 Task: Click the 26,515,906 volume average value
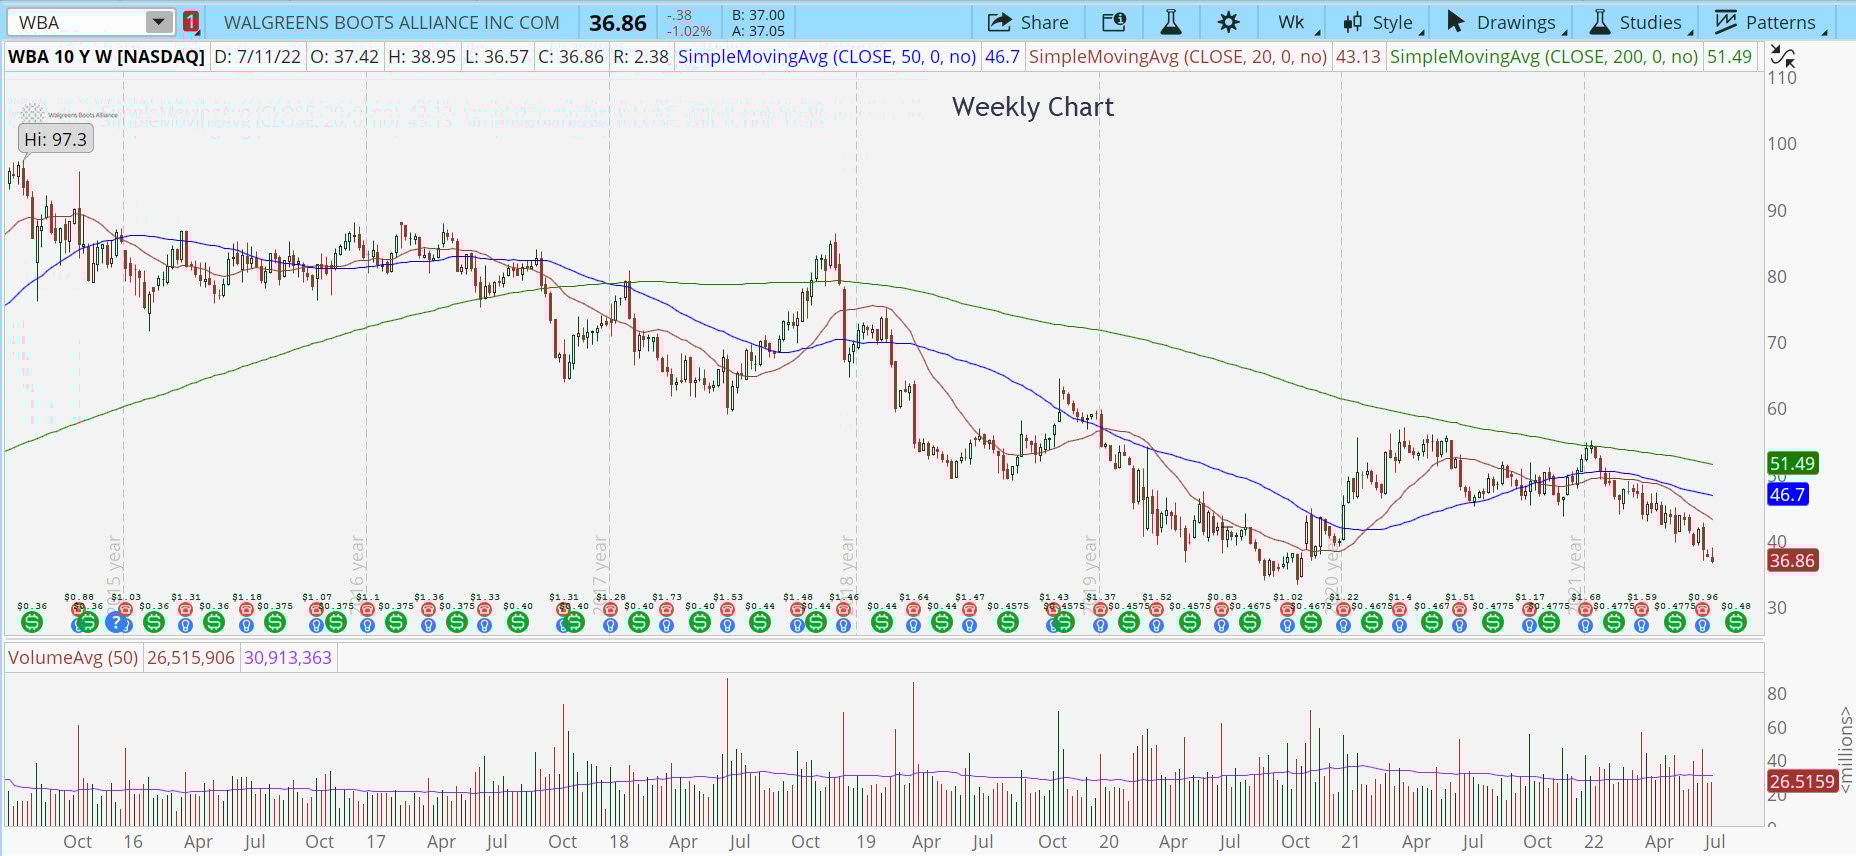190,657
